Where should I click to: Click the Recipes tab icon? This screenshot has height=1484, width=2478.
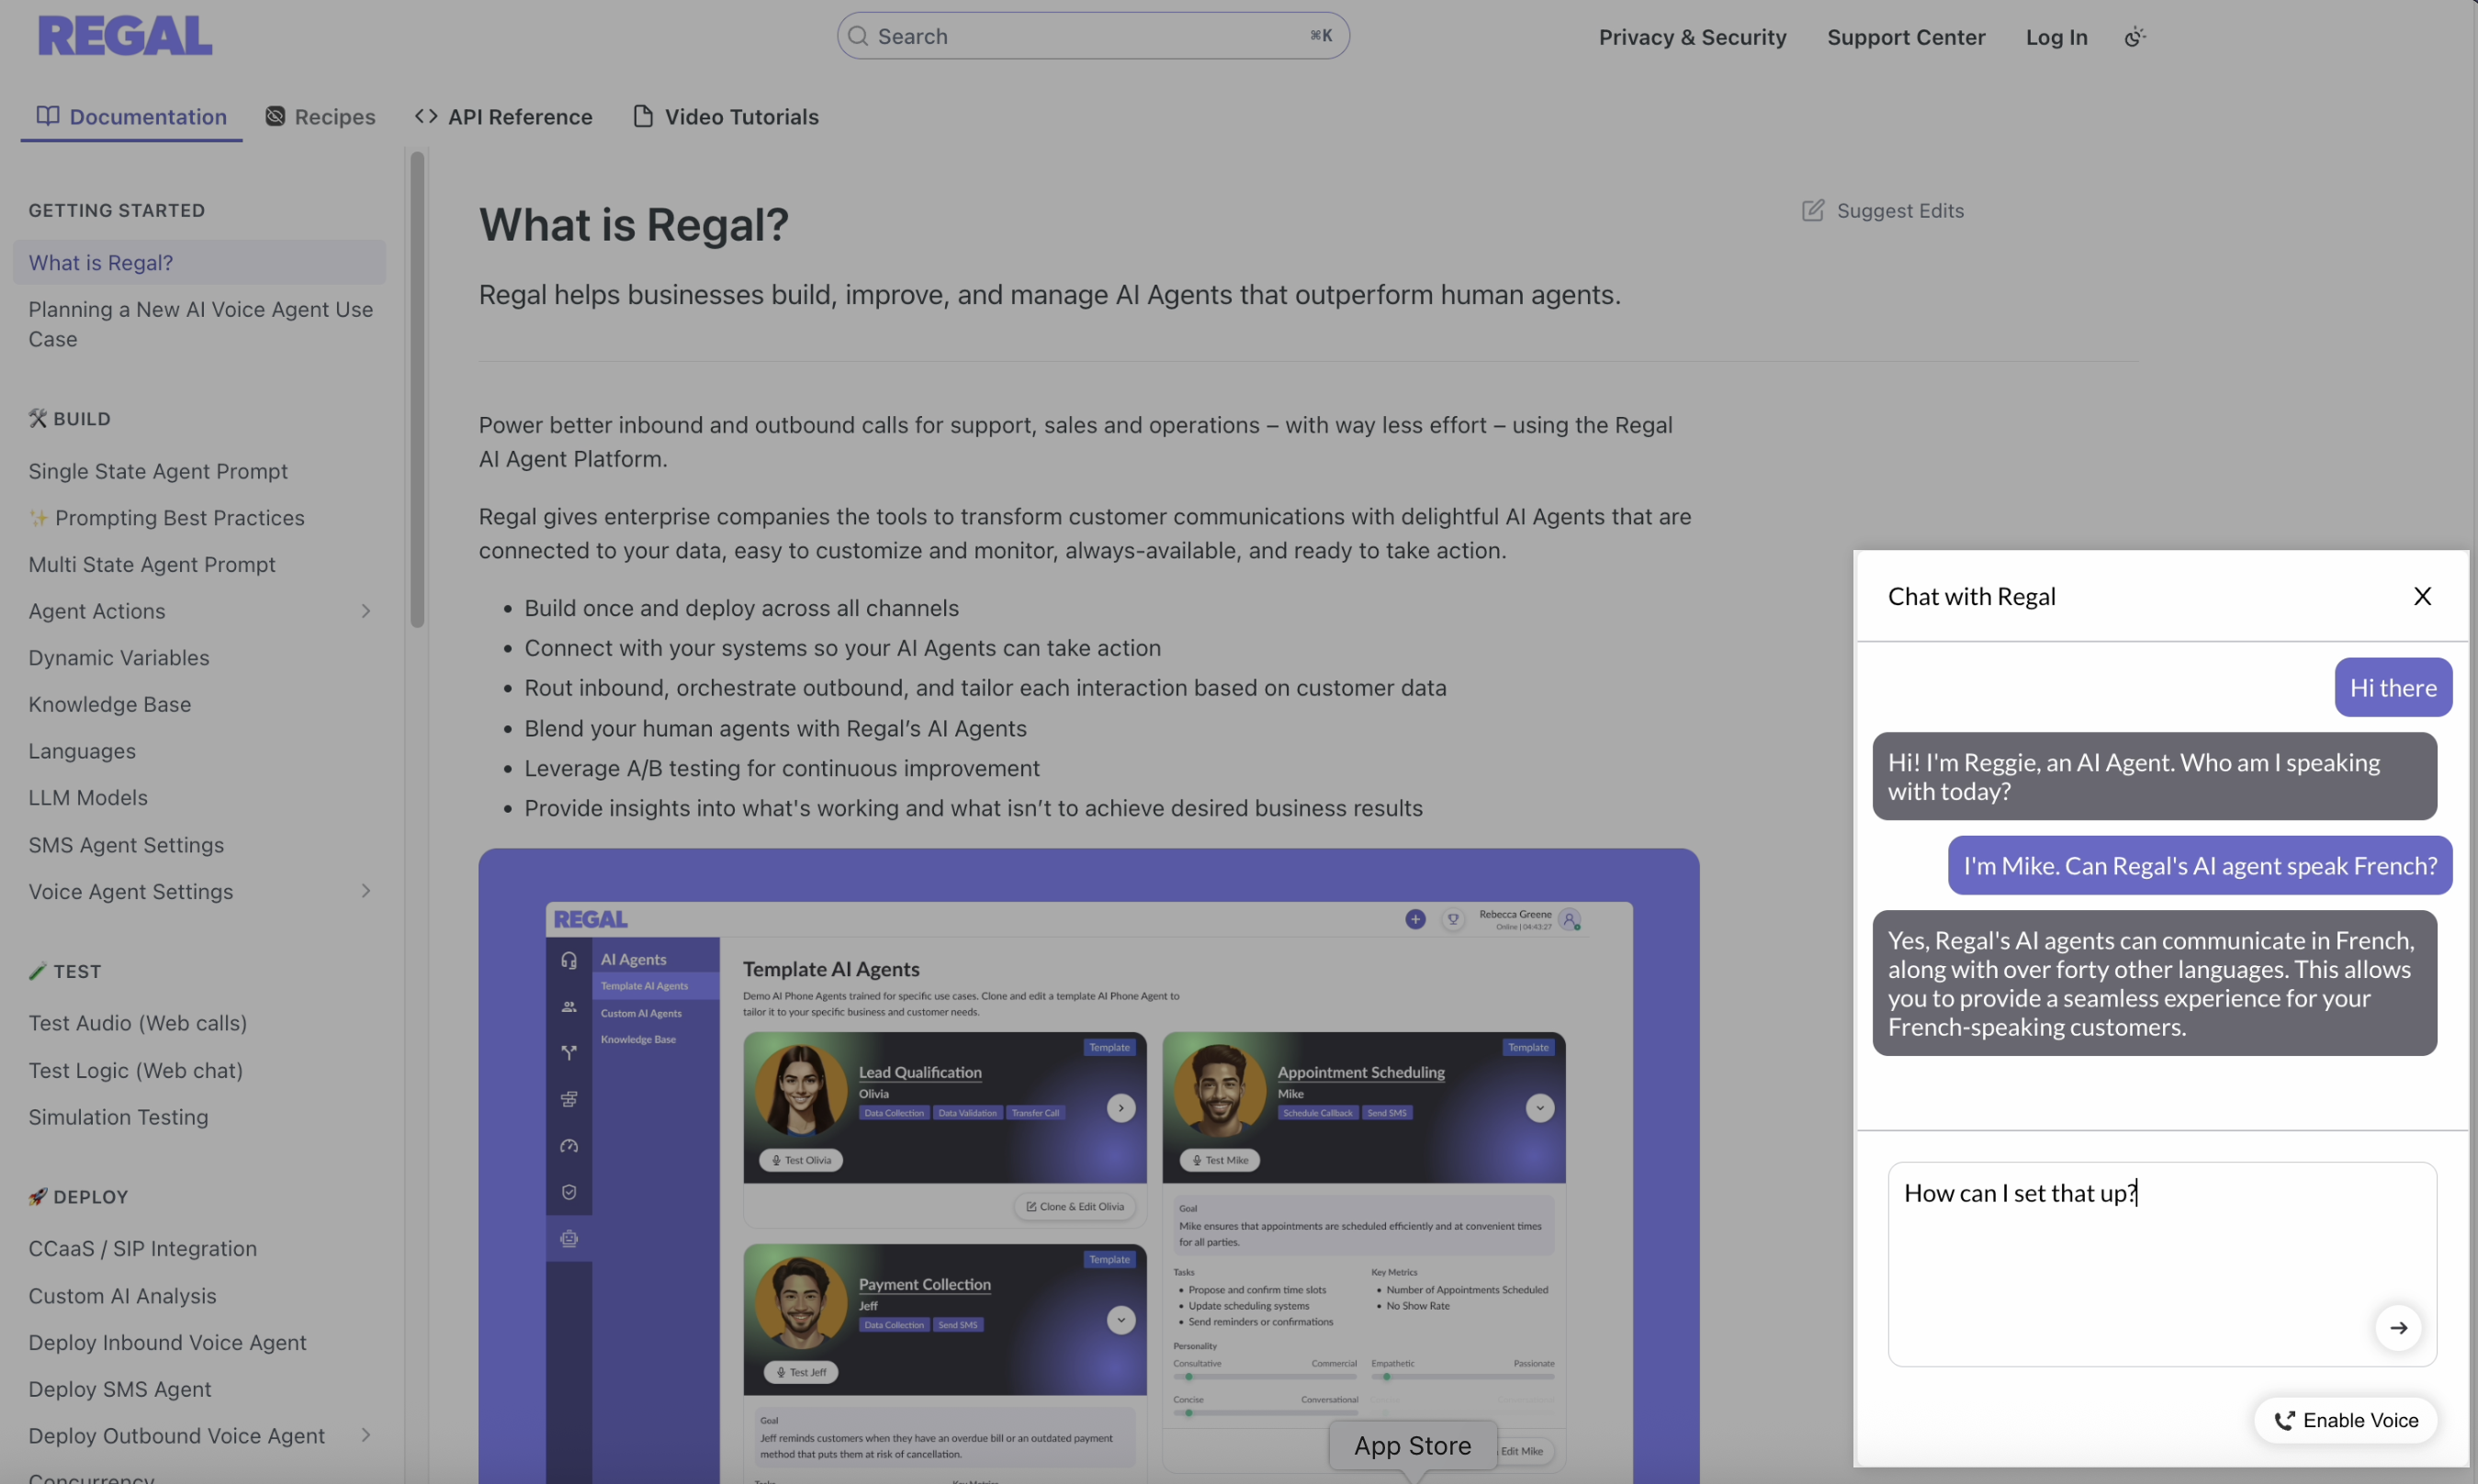275,116
